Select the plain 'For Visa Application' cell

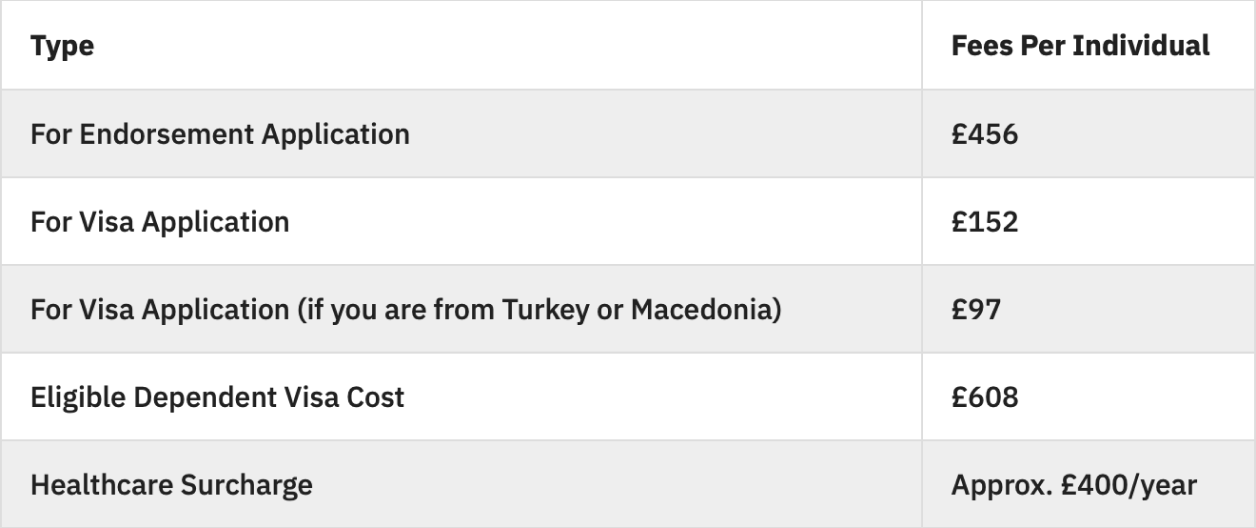click(160, 221)
